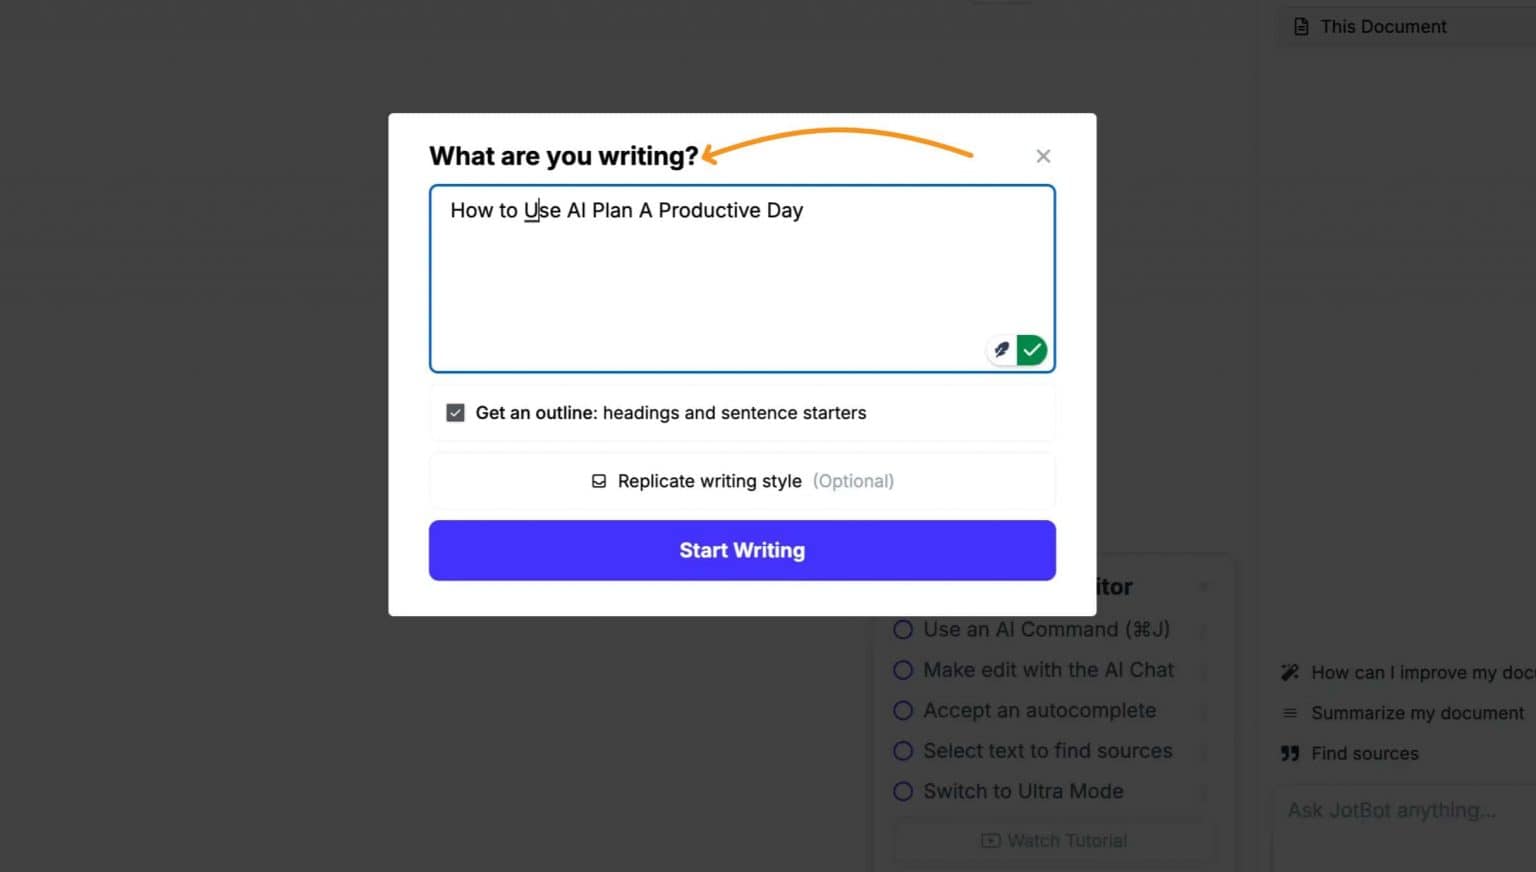Image resolution: width=1536 pixels, height=872 pixels.
Task: Select the Make edit with the AI Chat circle
Action: (x=903, y=670)
